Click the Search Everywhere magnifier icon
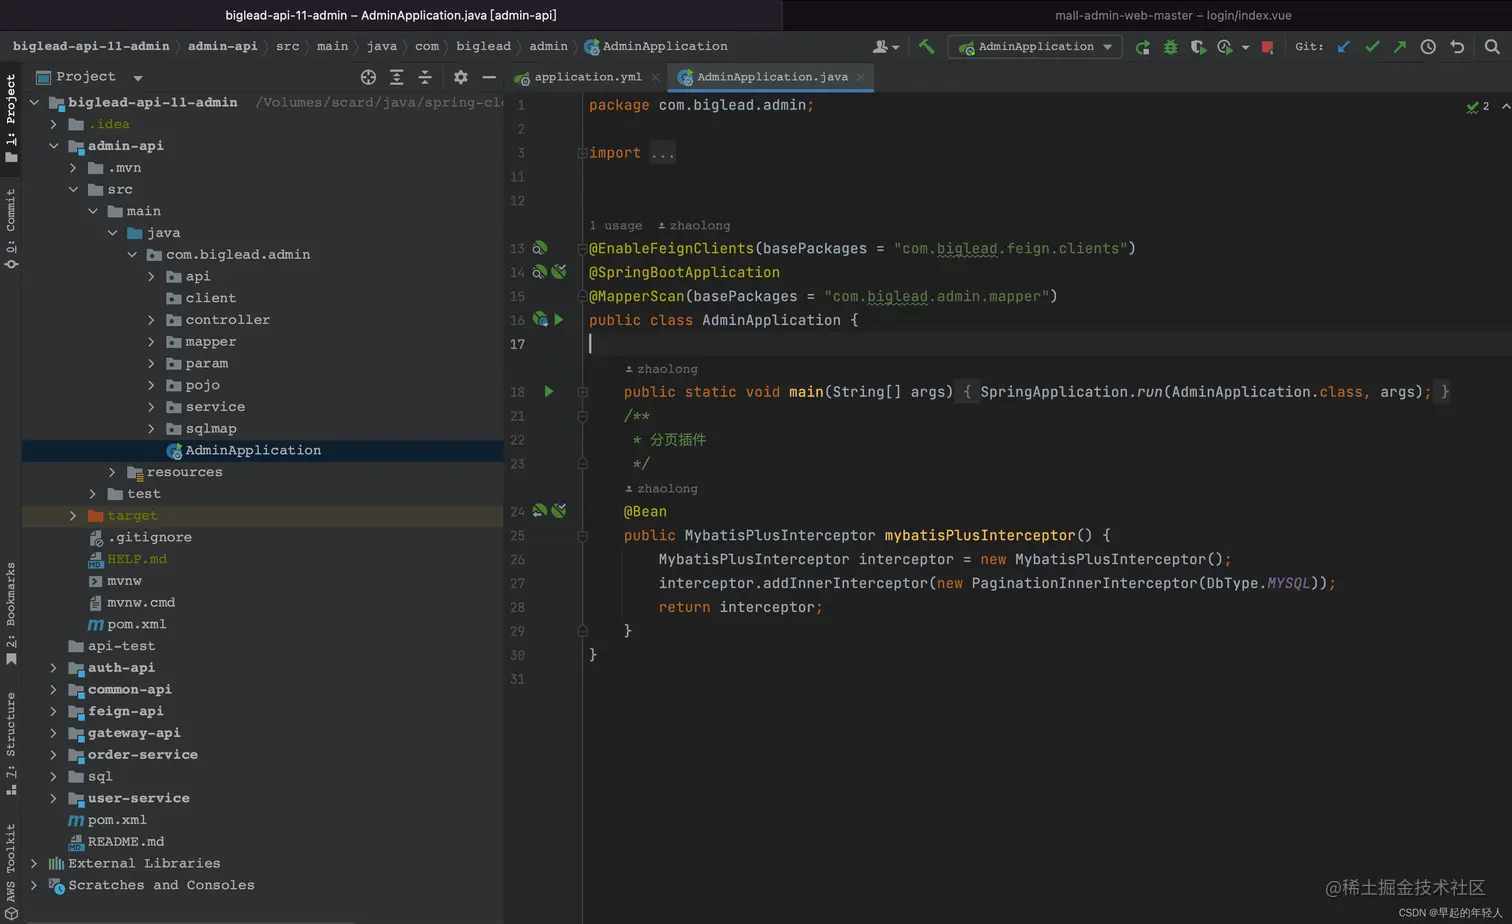Viewport: 1512px width, 924px height. click(1492, 47)
